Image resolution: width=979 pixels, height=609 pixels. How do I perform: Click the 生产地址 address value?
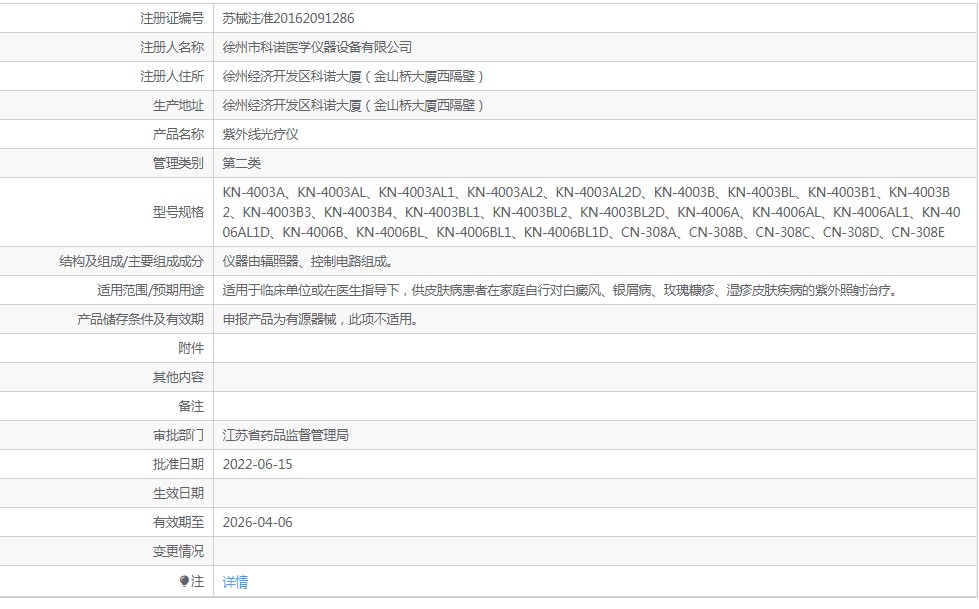(353, 106)
